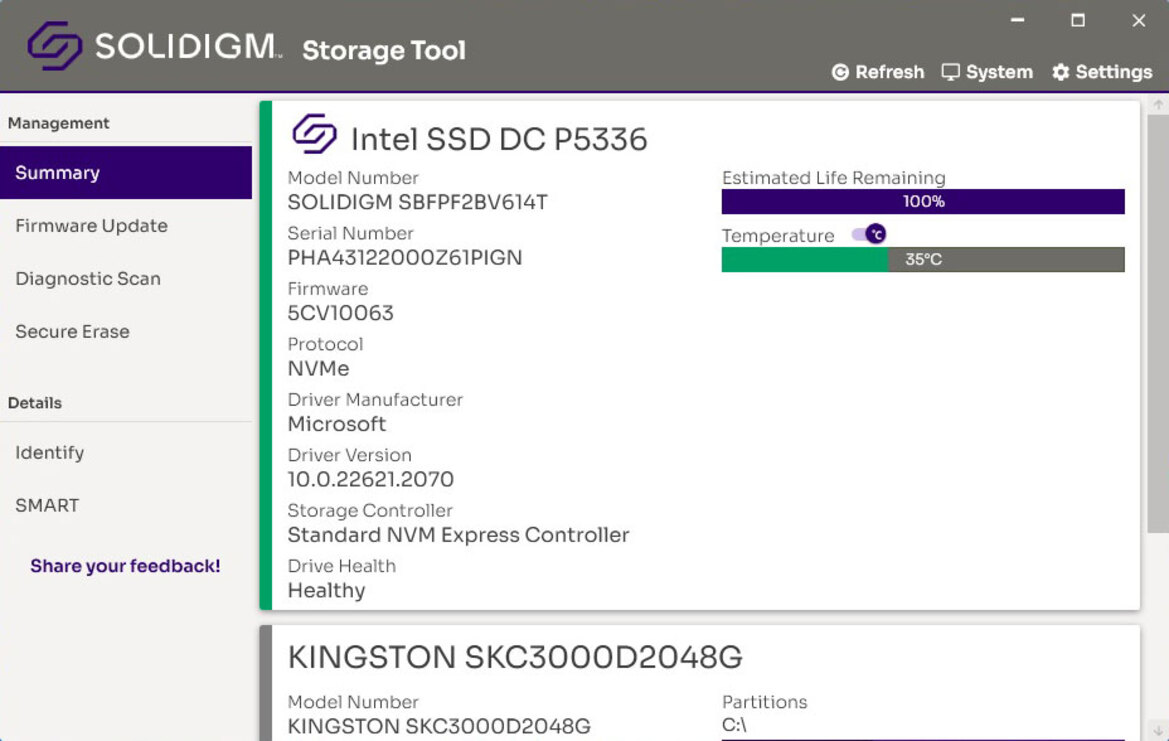Open the Identify page under Details

tap(49, 452)
